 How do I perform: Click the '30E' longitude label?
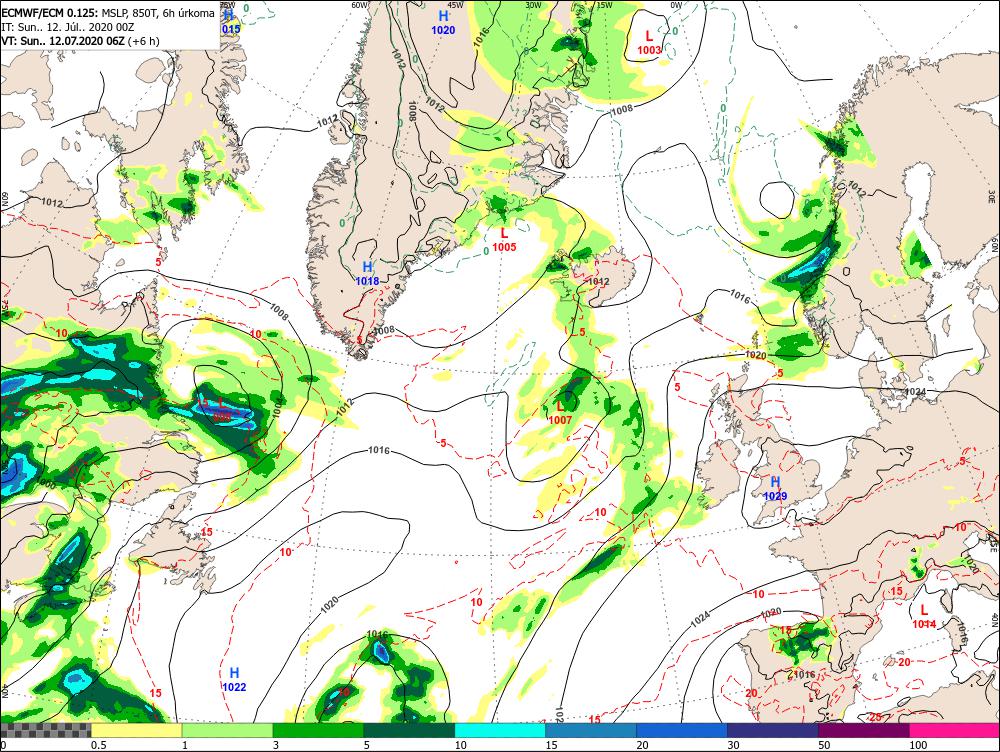[x=992, y=196]
